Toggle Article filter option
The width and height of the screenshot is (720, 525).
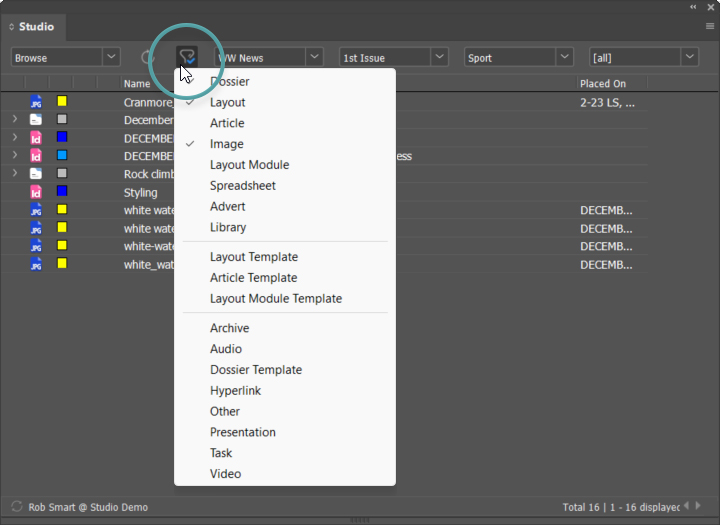(285, 123)
